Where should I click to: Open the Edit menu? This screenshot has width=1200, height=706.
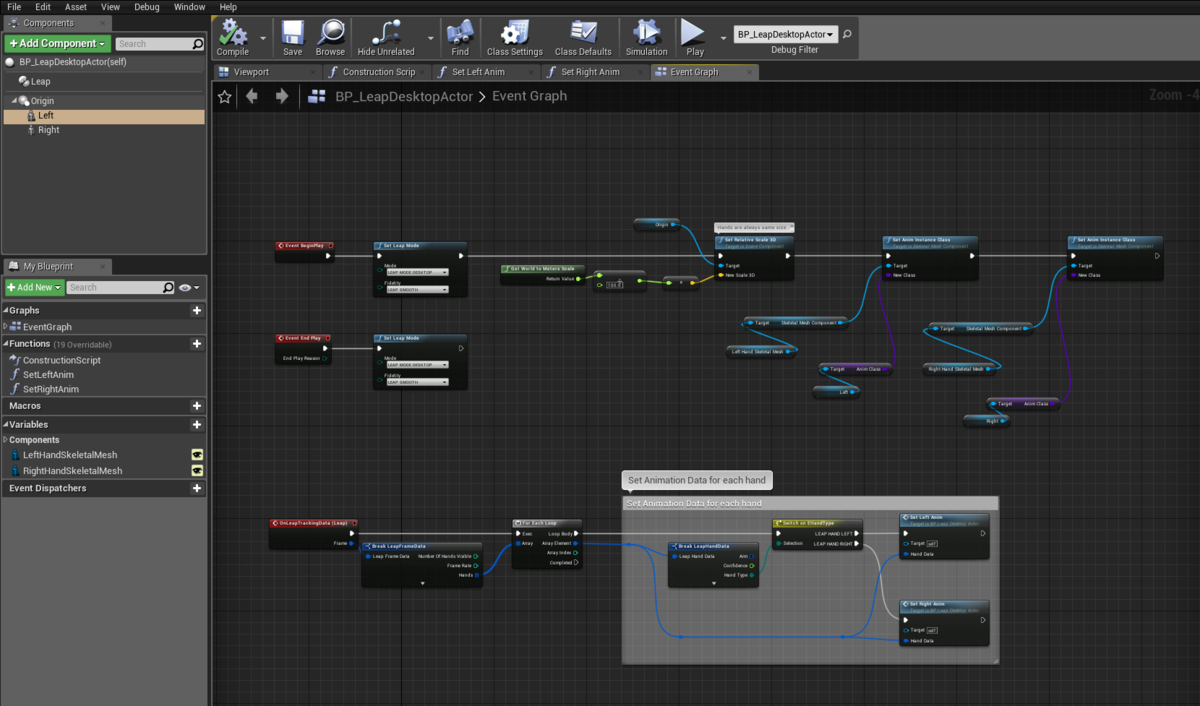coord(43,7)
